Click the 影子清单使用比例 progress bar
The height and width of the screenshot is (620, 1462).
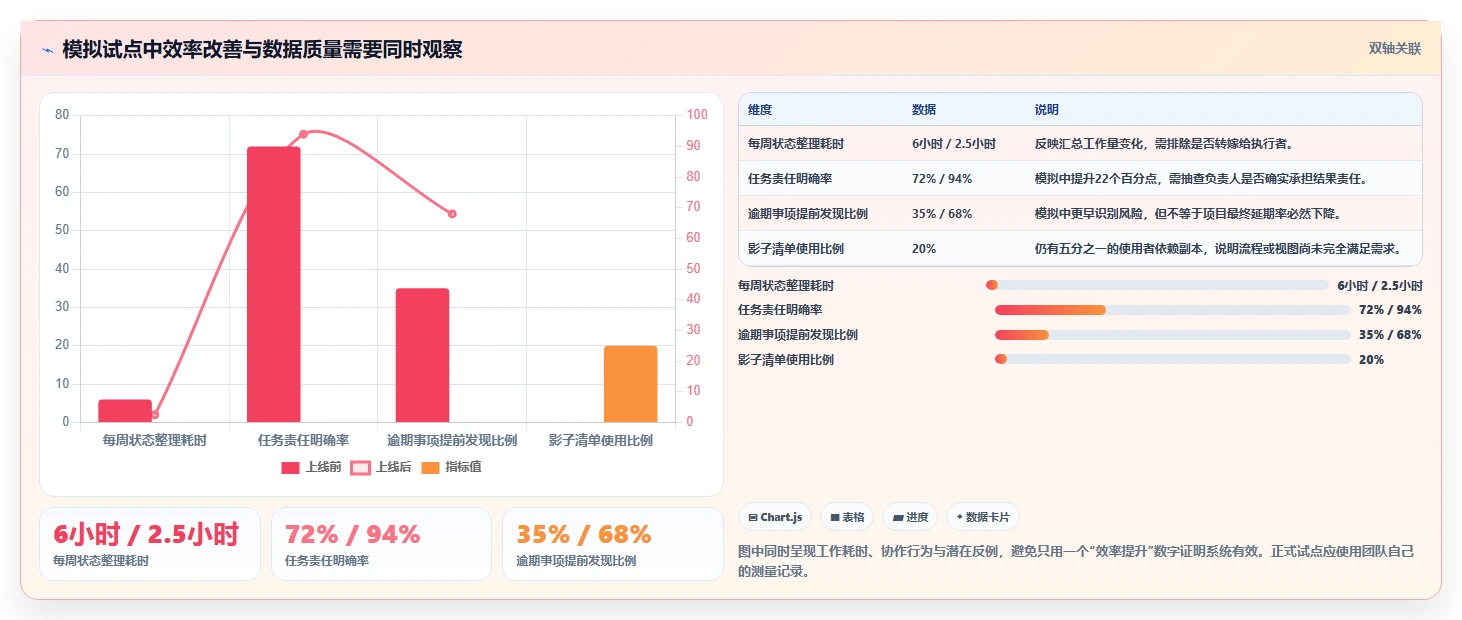coord(1172,359)
